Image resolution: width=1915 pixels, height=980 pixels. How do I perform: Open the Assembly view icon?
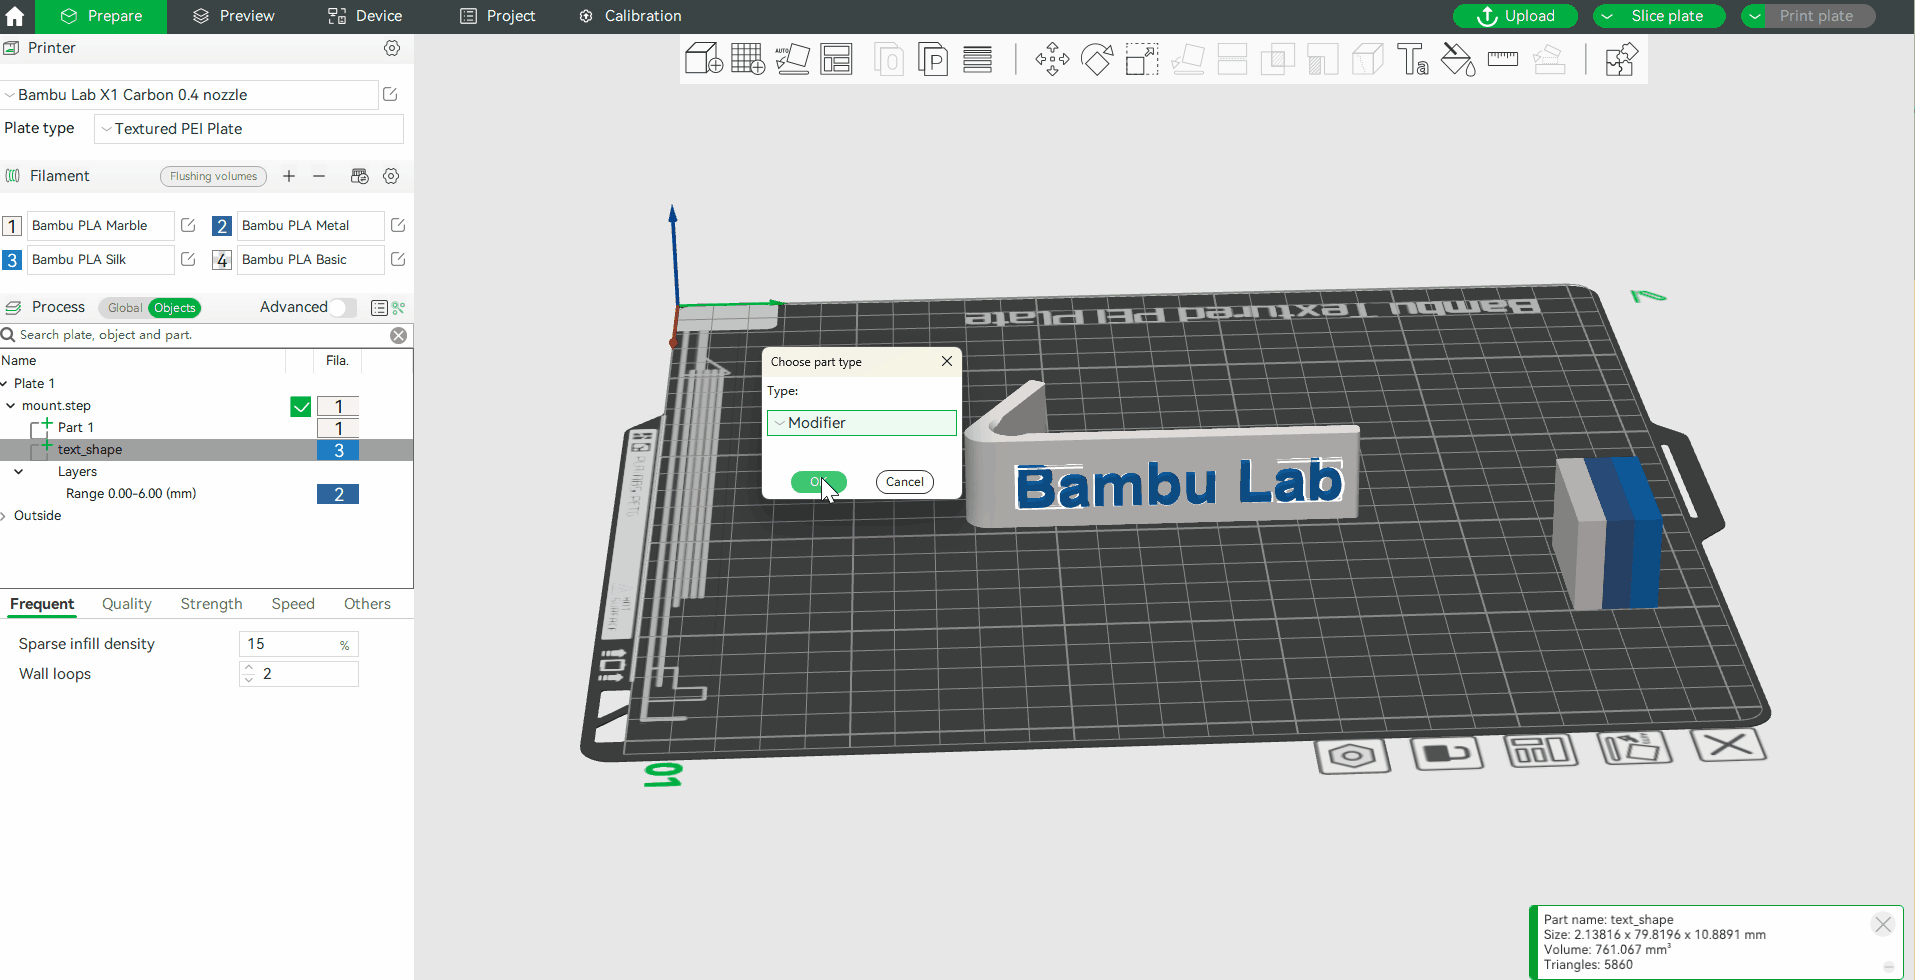click(x=1621, y=59)
